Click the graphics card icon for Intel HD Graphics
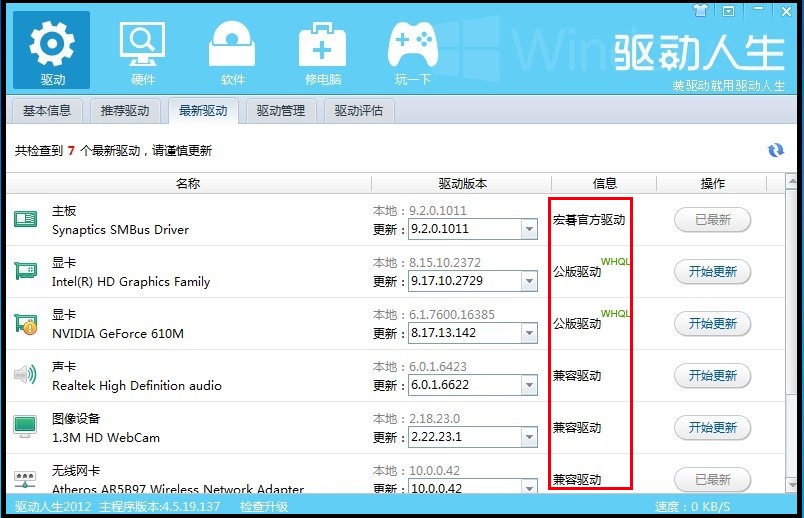 pyautogui.click(x=25, y=271)
